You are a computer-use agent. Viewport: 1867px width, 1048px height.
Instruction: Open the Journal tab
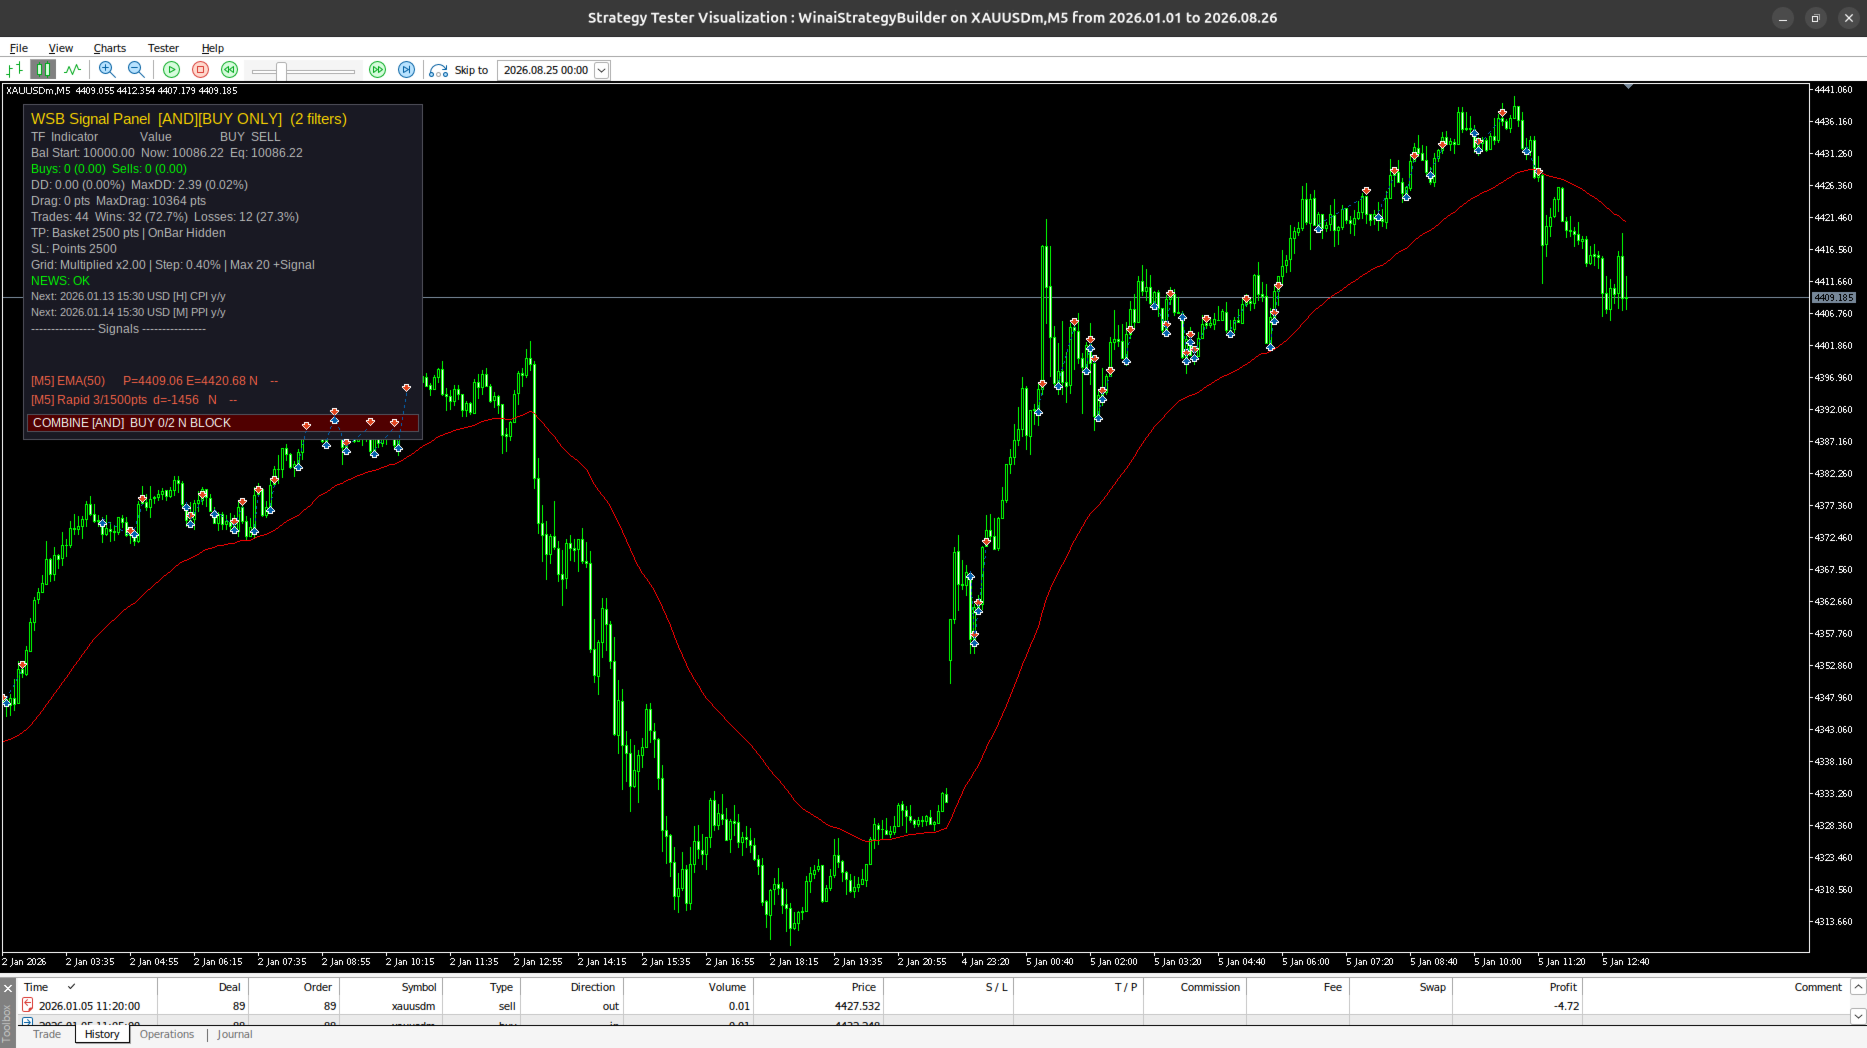click(235, 1034)
